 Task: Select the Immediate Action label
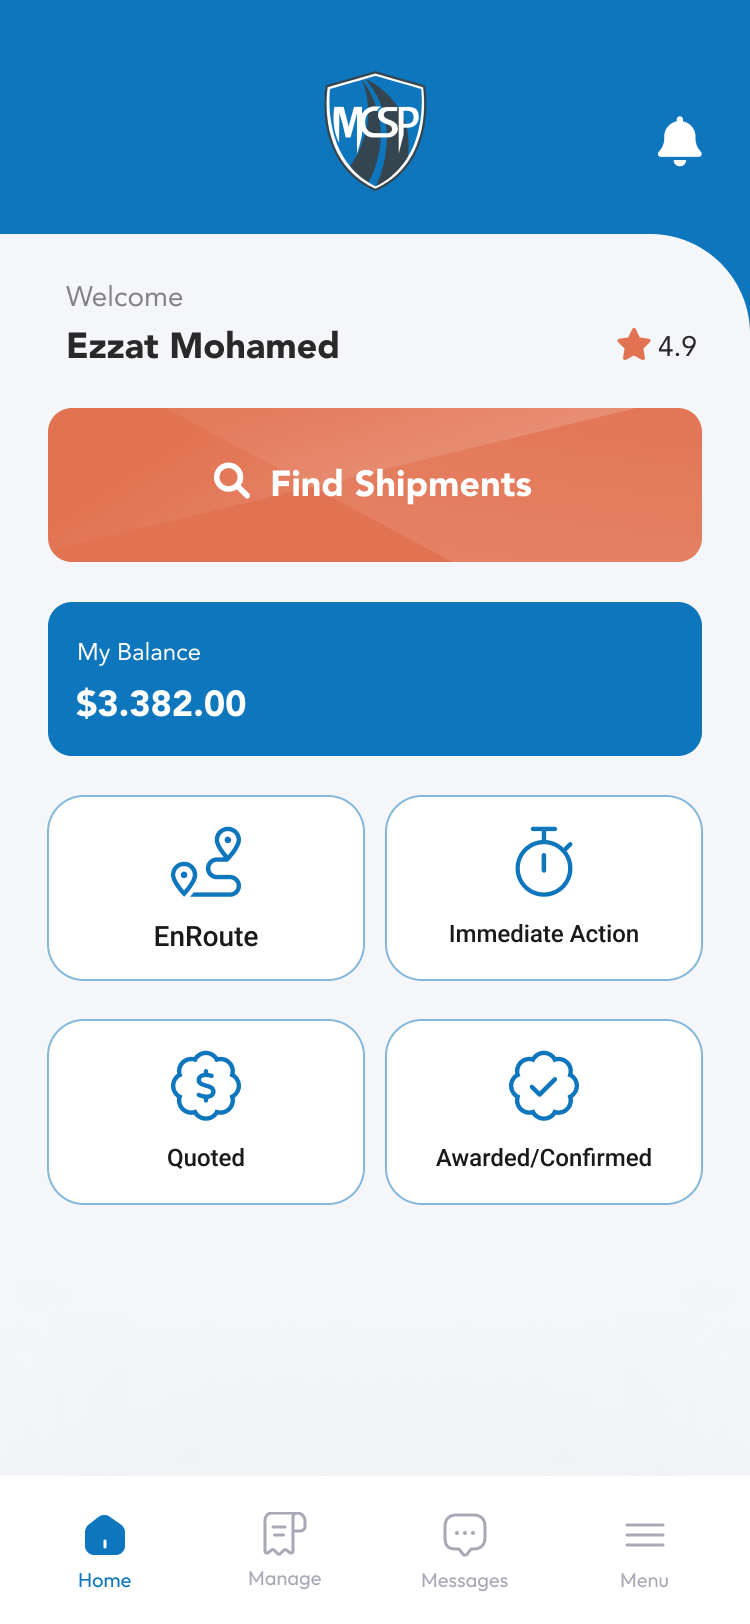[544, 934]
